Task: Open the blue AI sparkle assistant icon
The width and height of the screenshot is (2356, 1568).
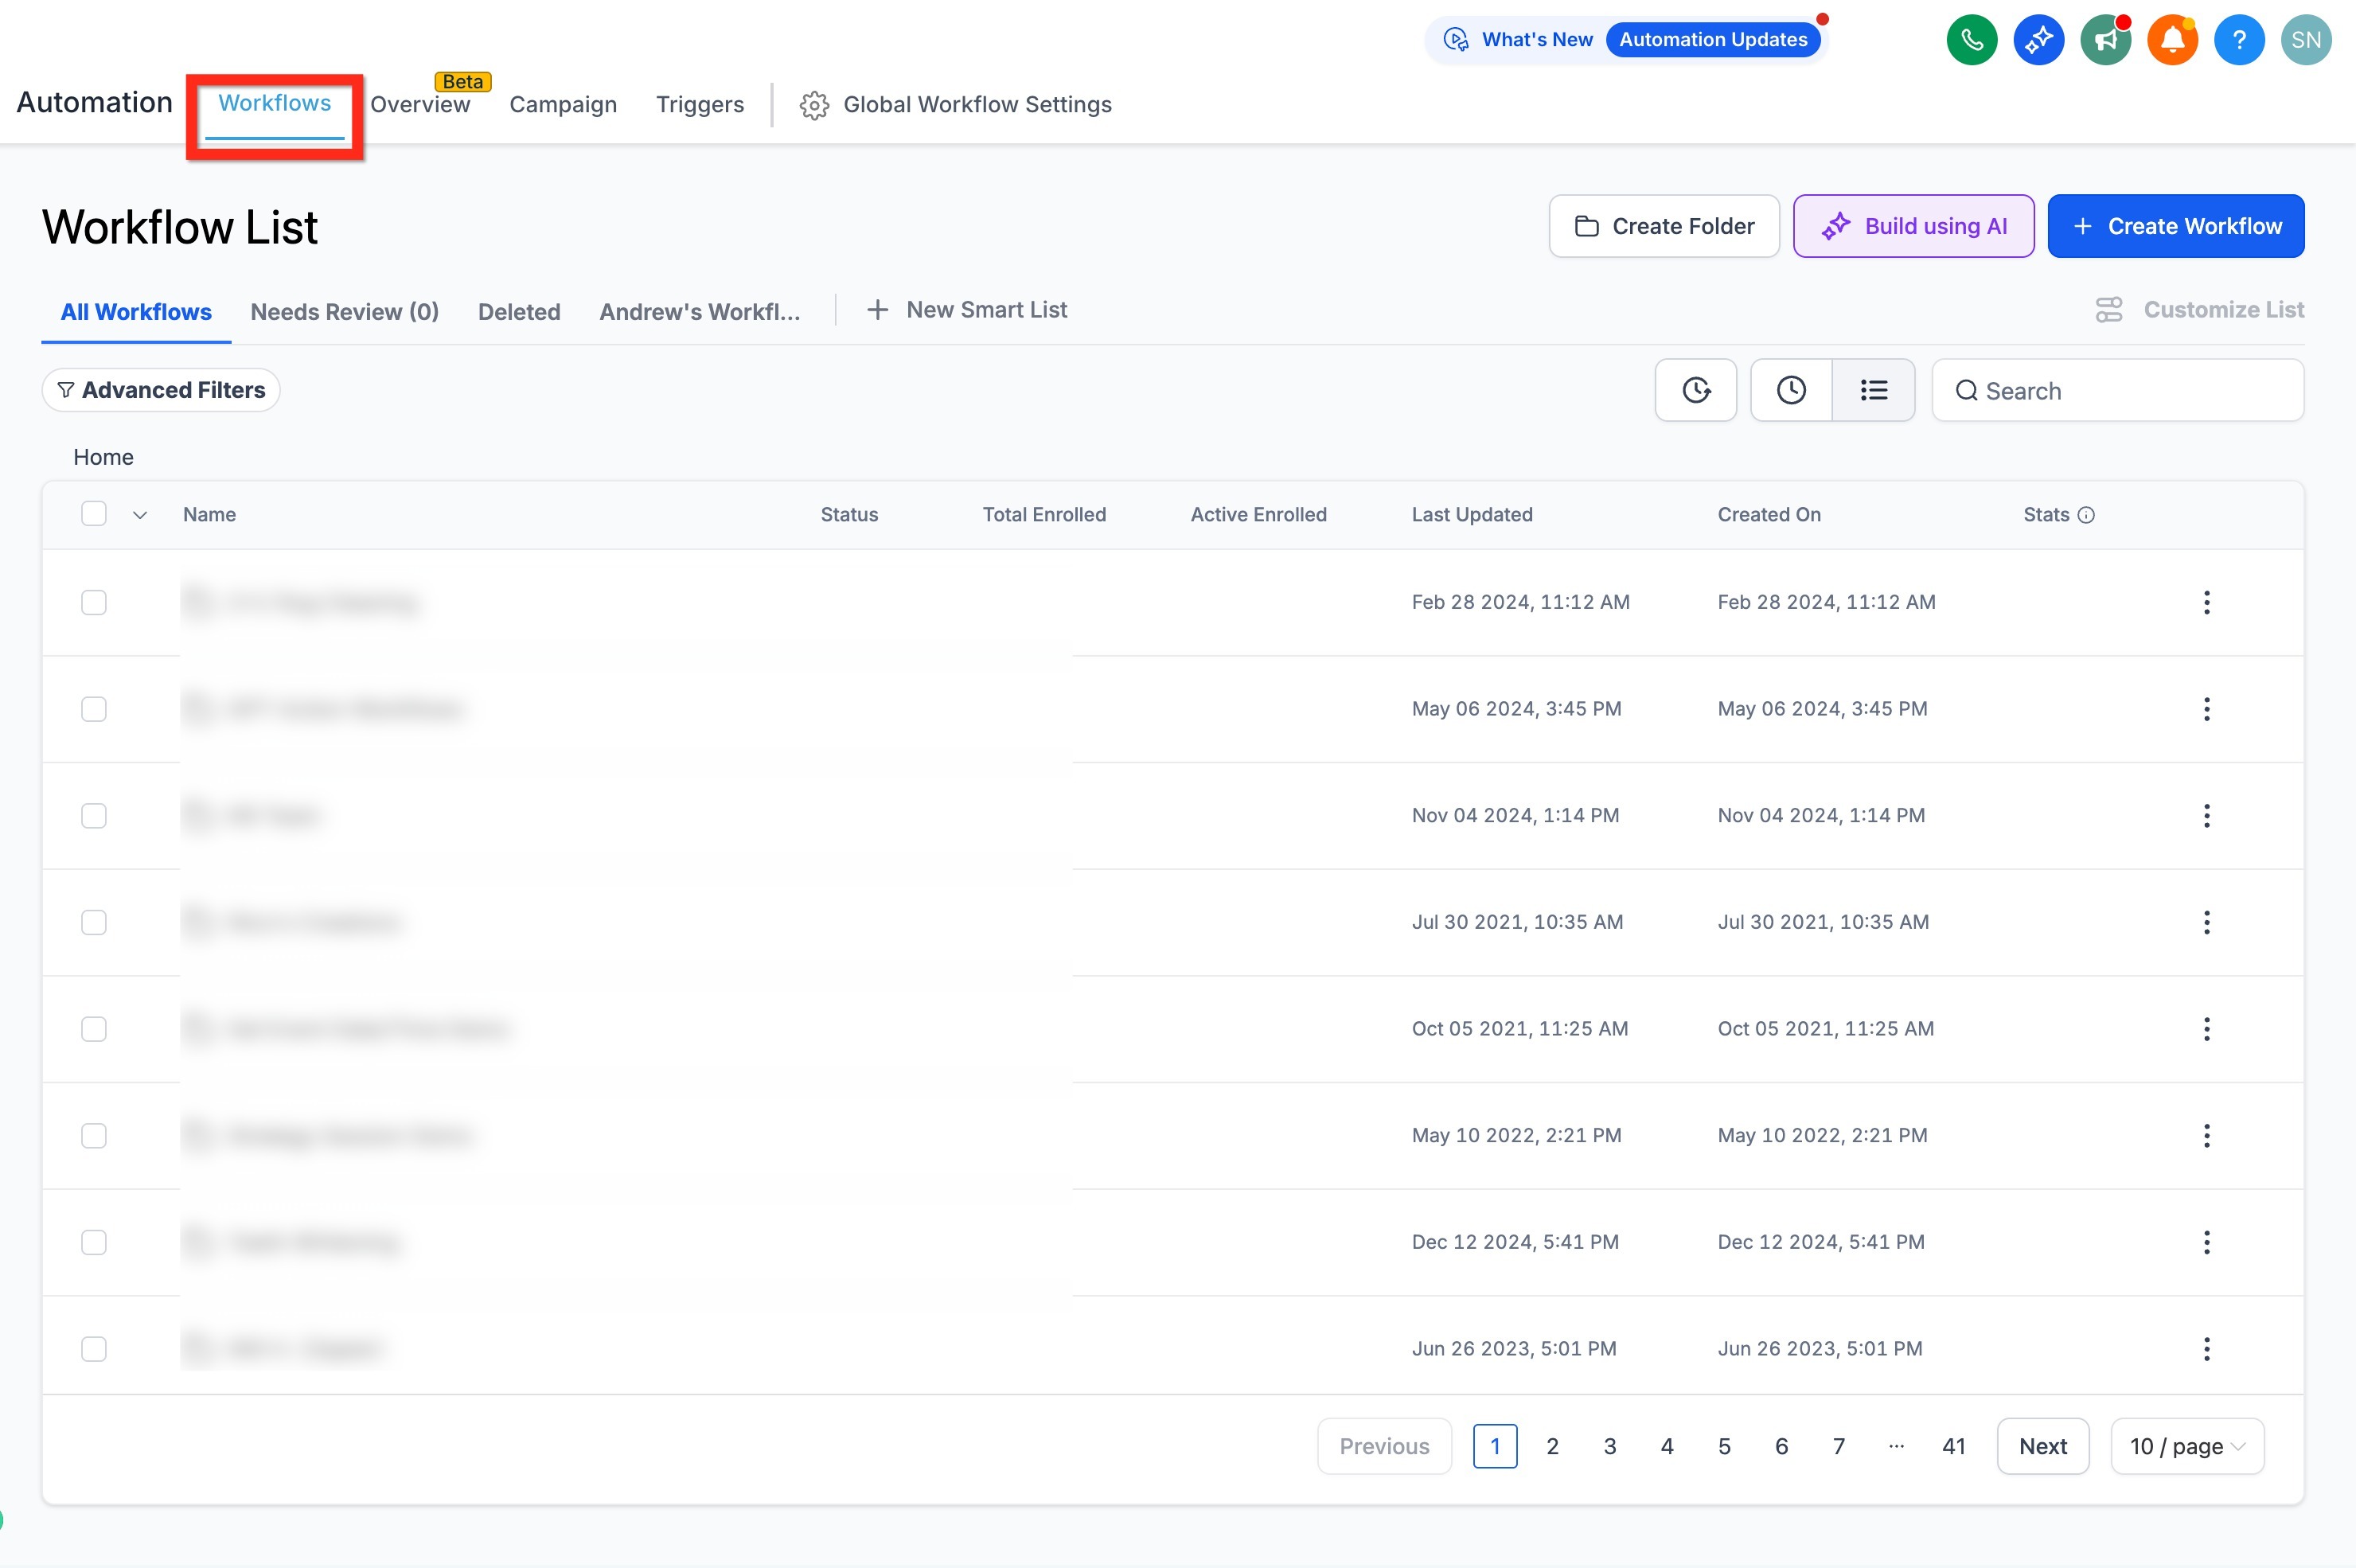Action: point(2038,40)
